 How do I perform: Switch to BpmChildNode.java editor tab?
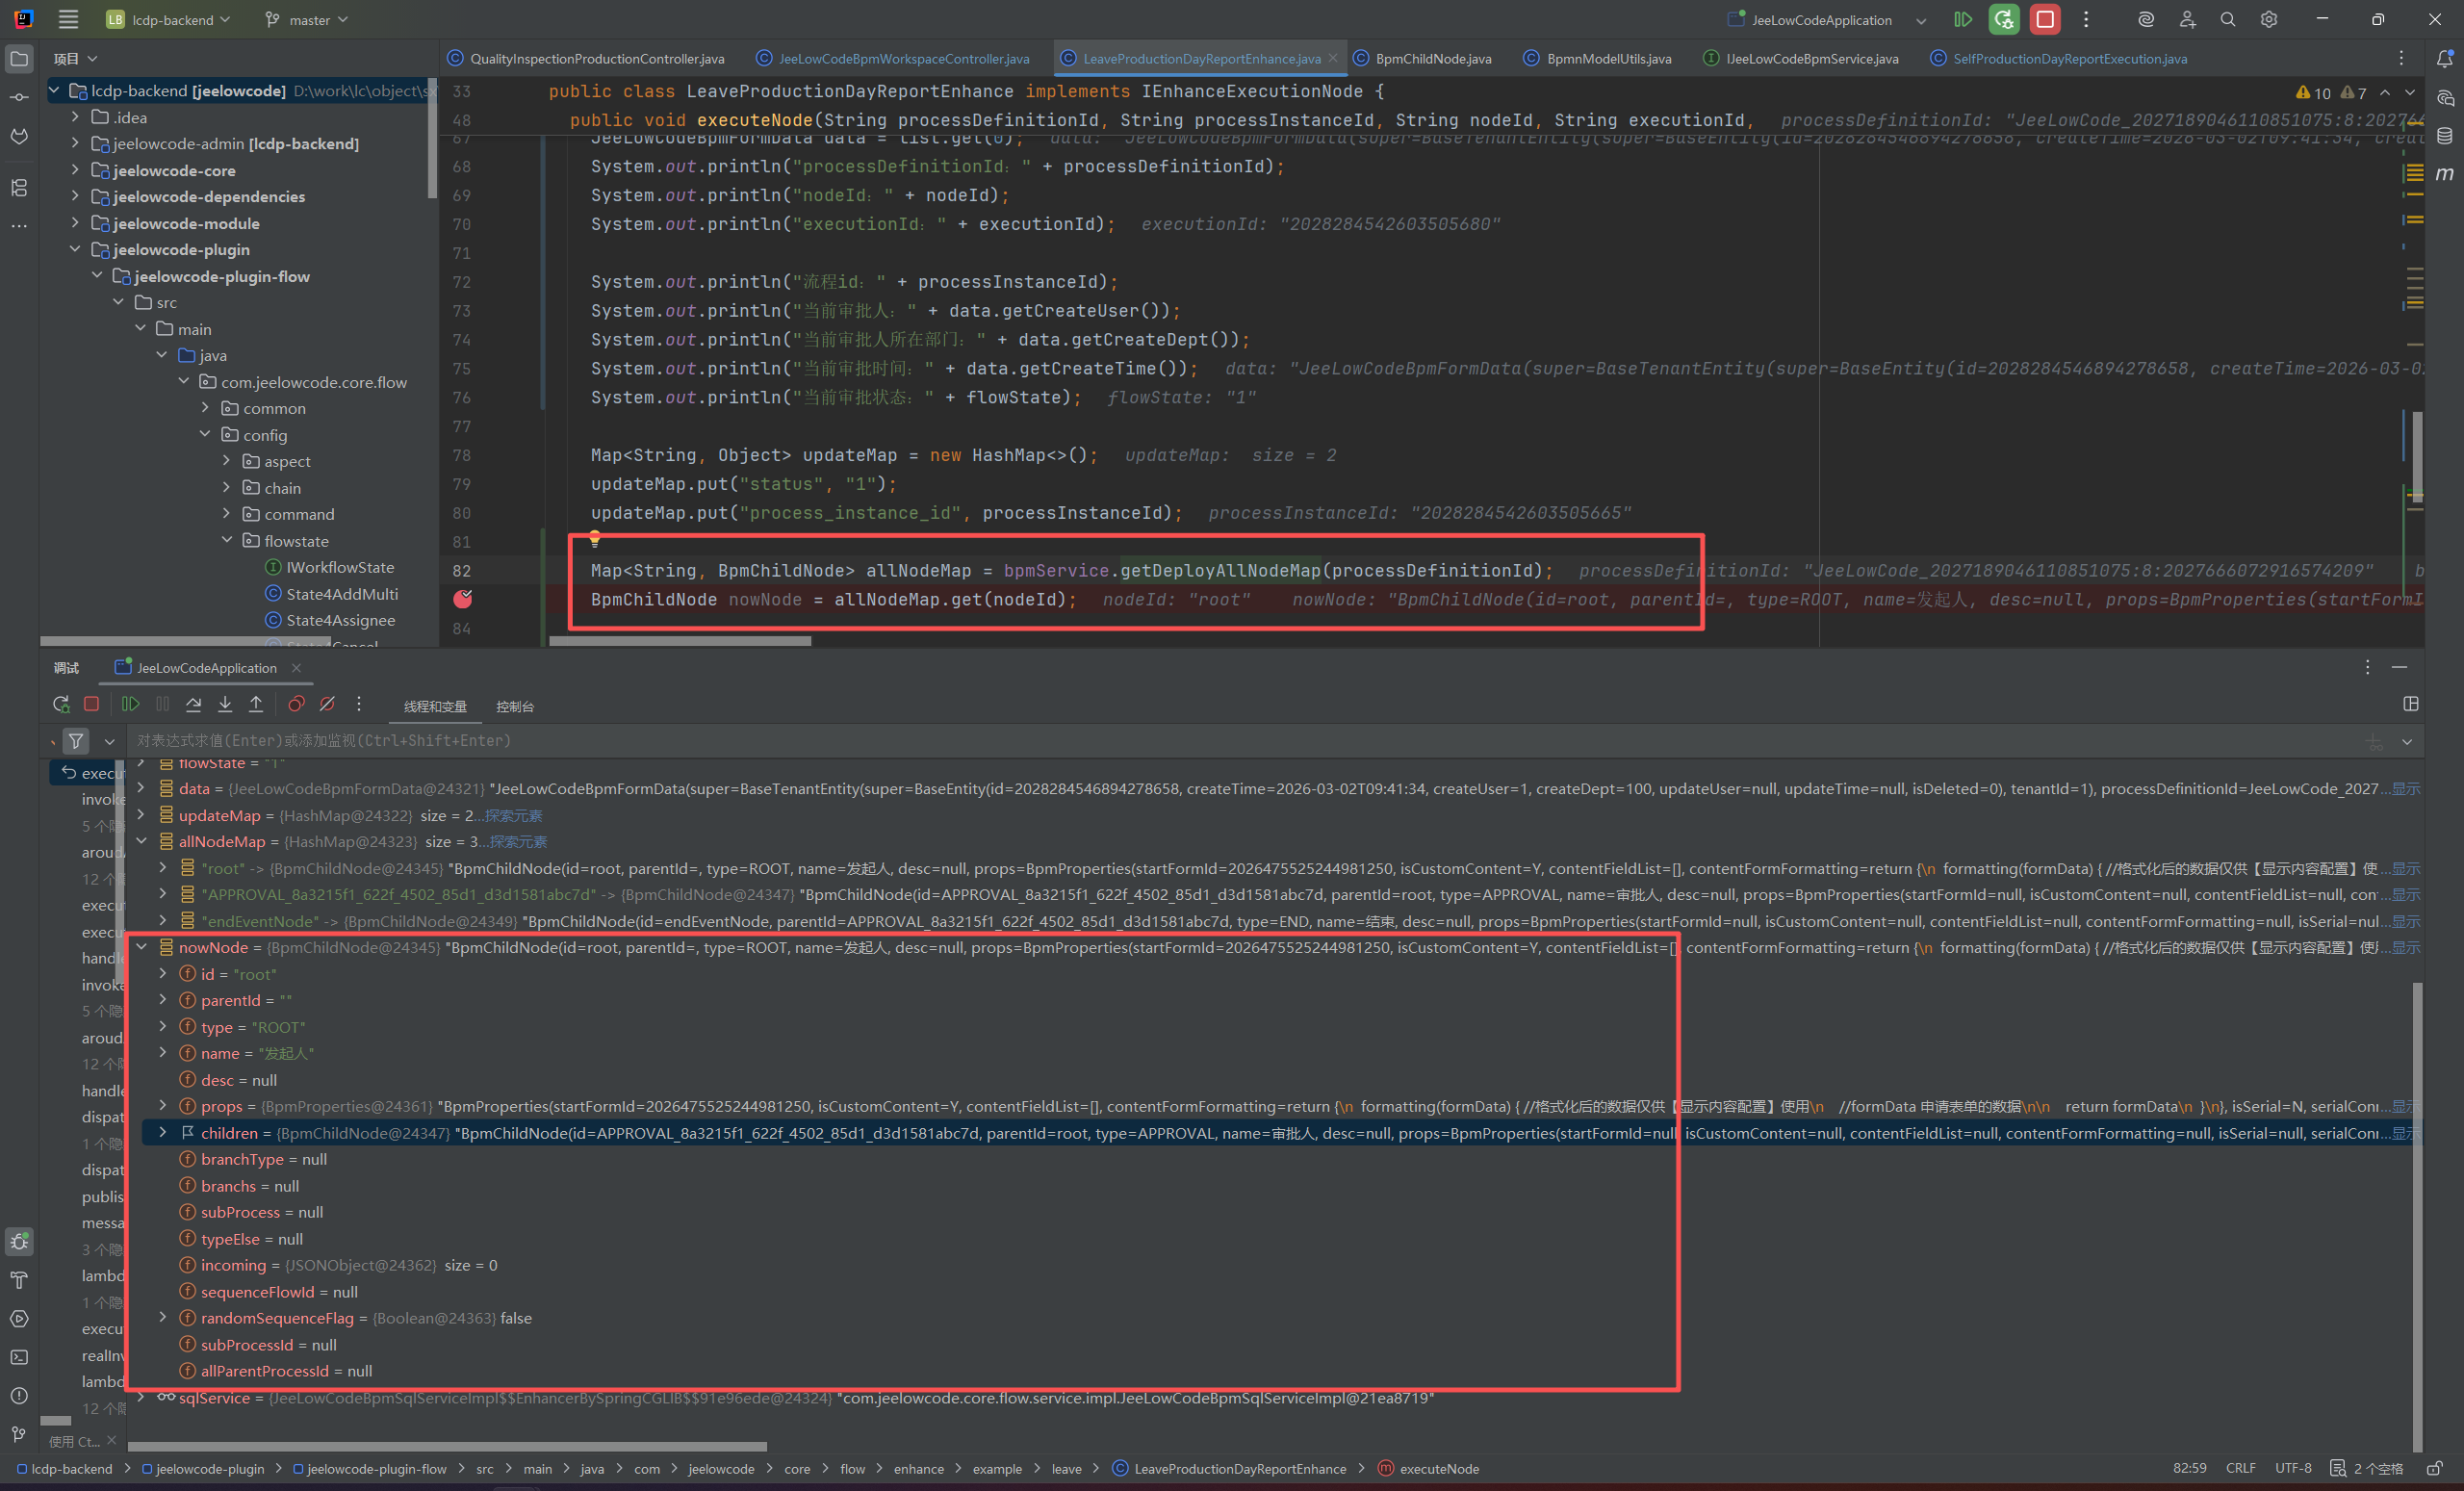[1432, 59]
